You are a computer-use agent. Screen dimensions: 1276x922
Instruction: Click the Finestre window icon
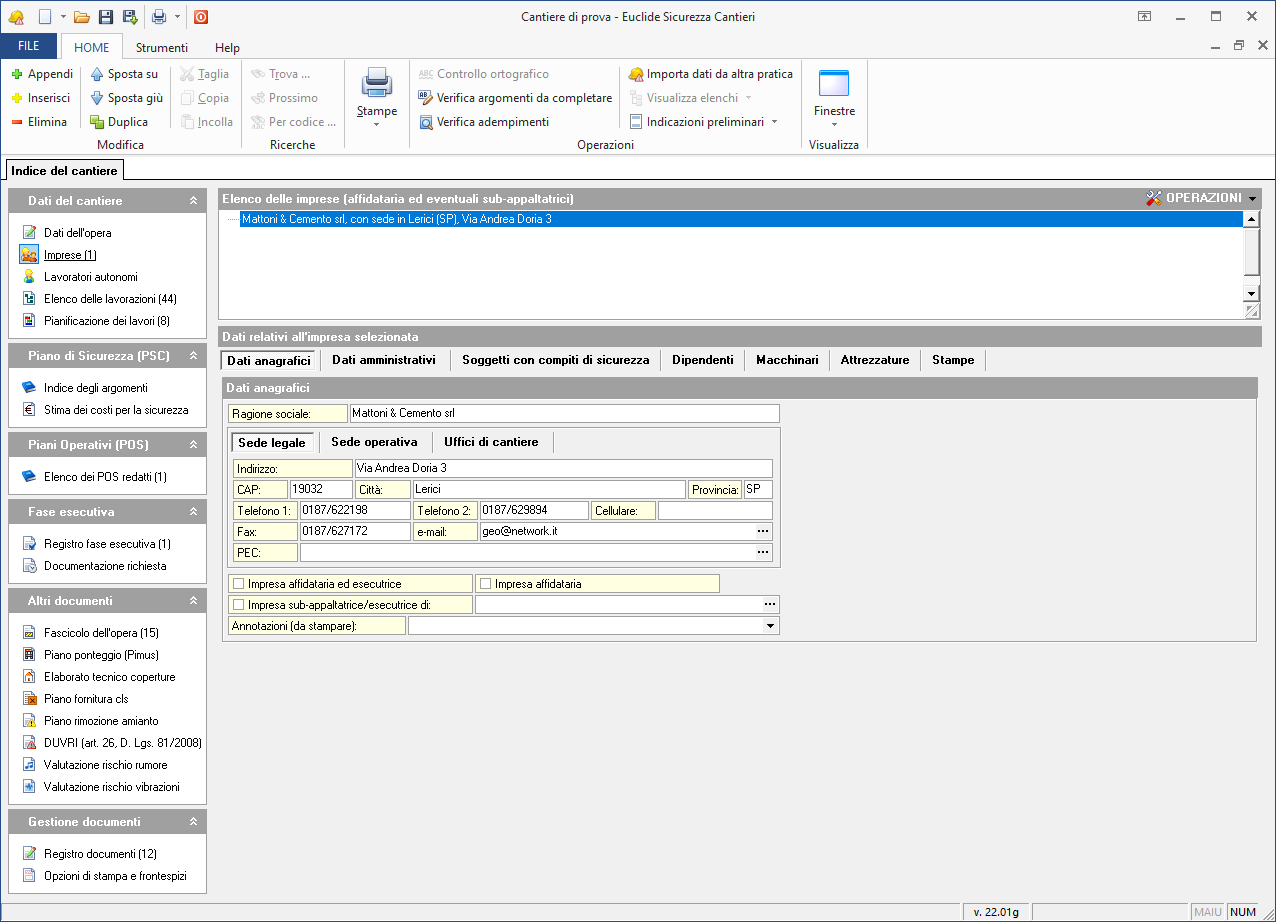[x=833, y=83]
